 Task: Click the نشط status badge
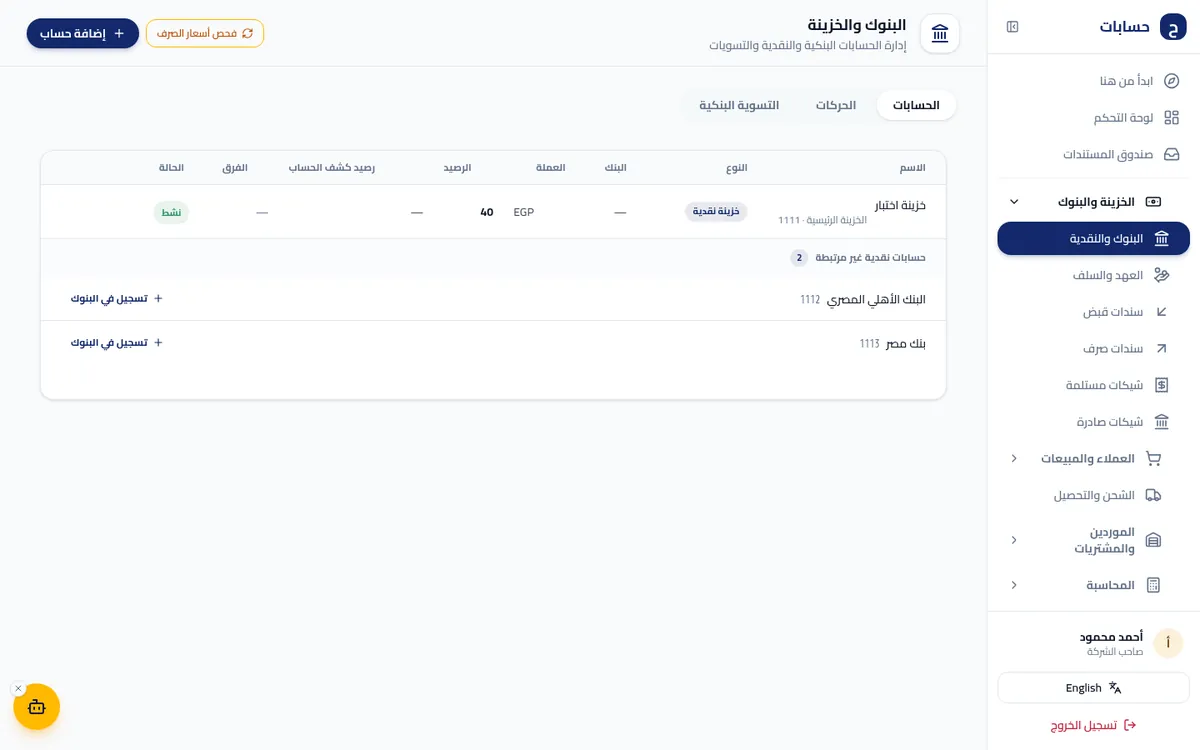(x=172, y=212)
